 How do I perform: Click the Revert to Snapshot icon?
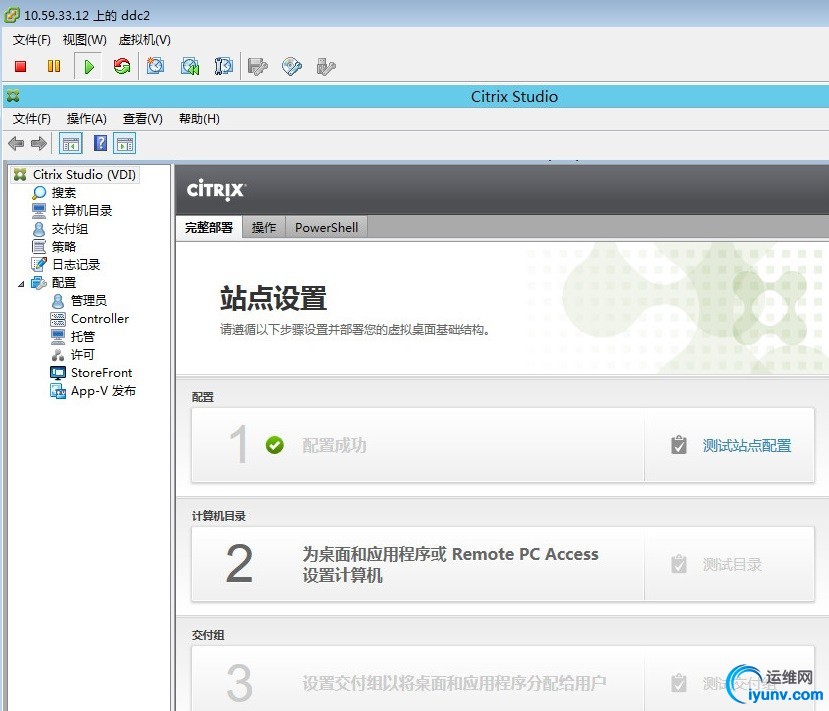point(190,67)
